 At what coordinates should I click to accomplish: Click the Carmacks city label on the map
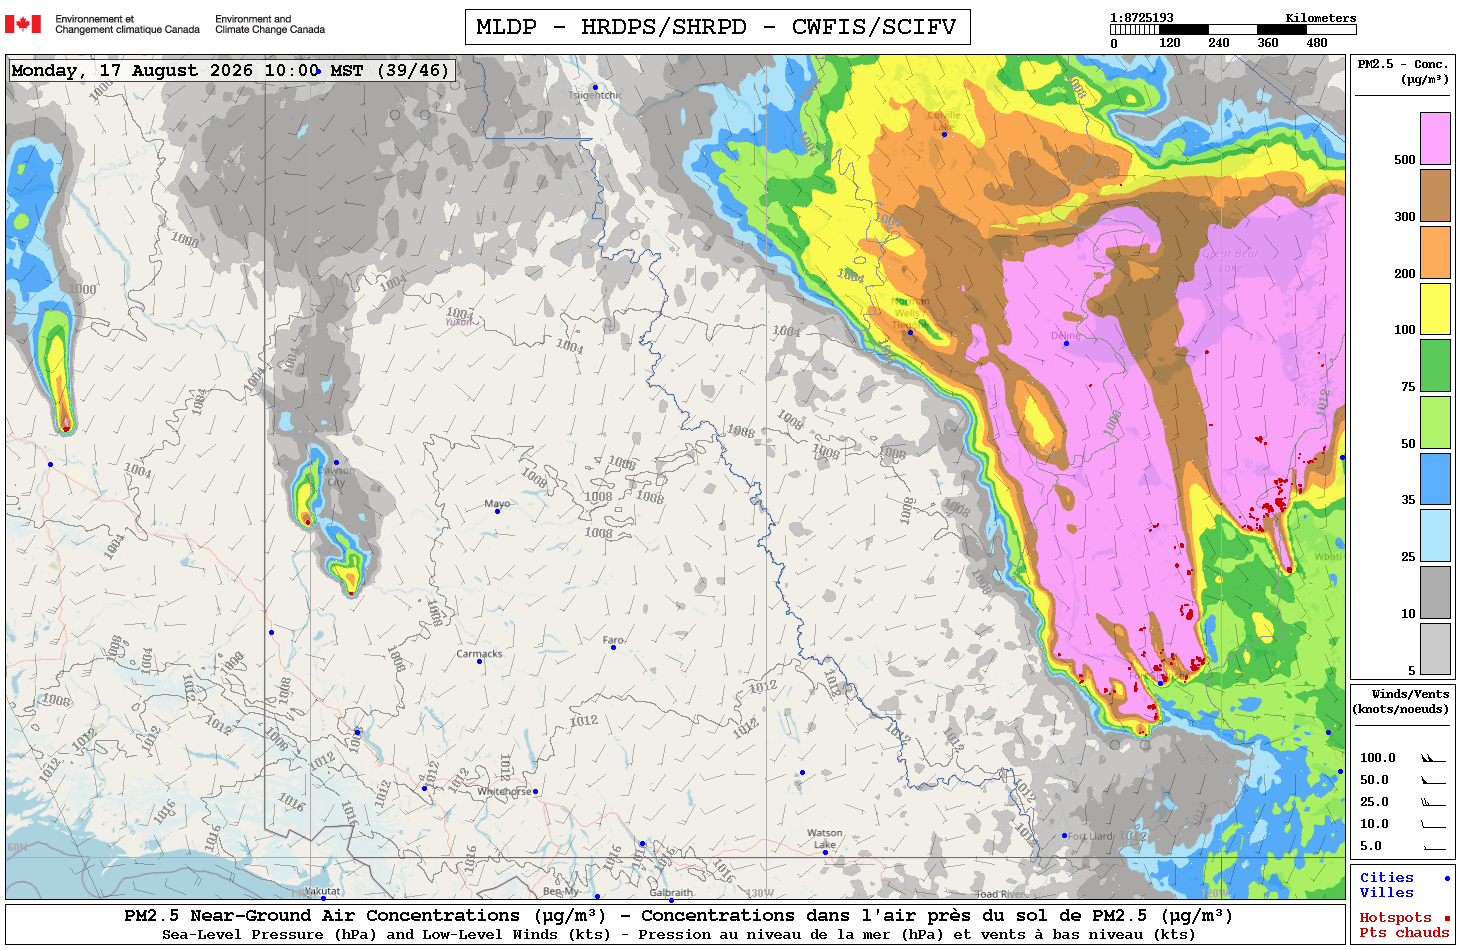pos(479,654)
